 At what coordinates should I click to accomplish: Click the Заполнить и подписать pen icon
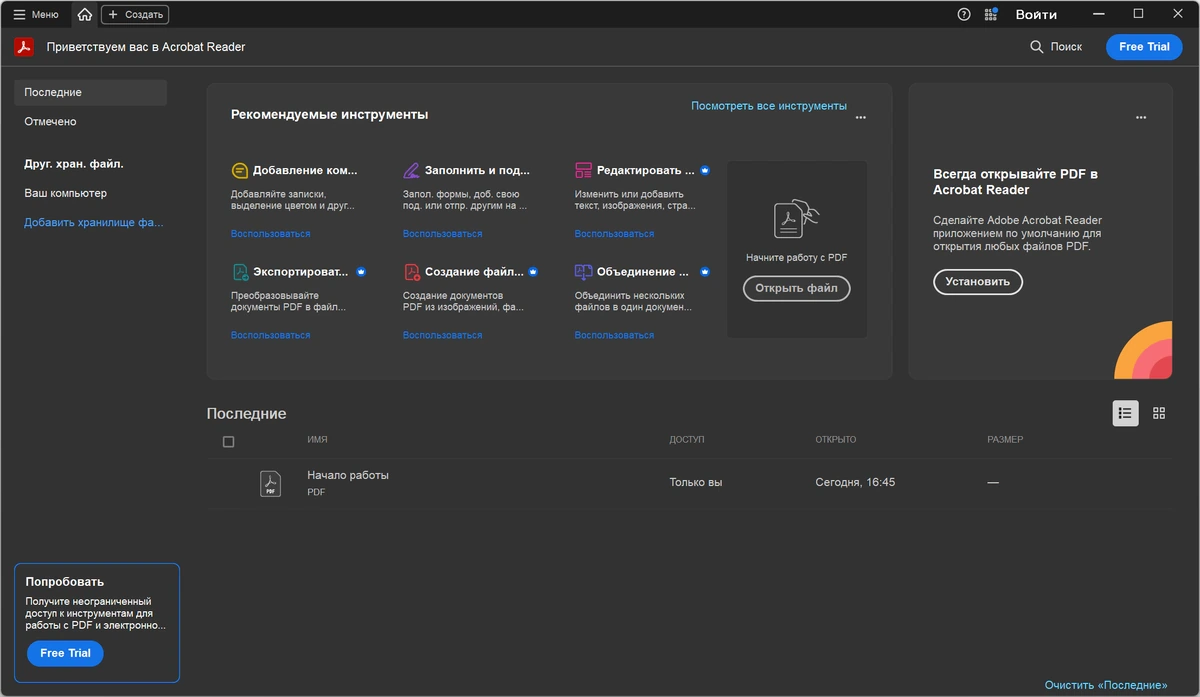(412, 171)
